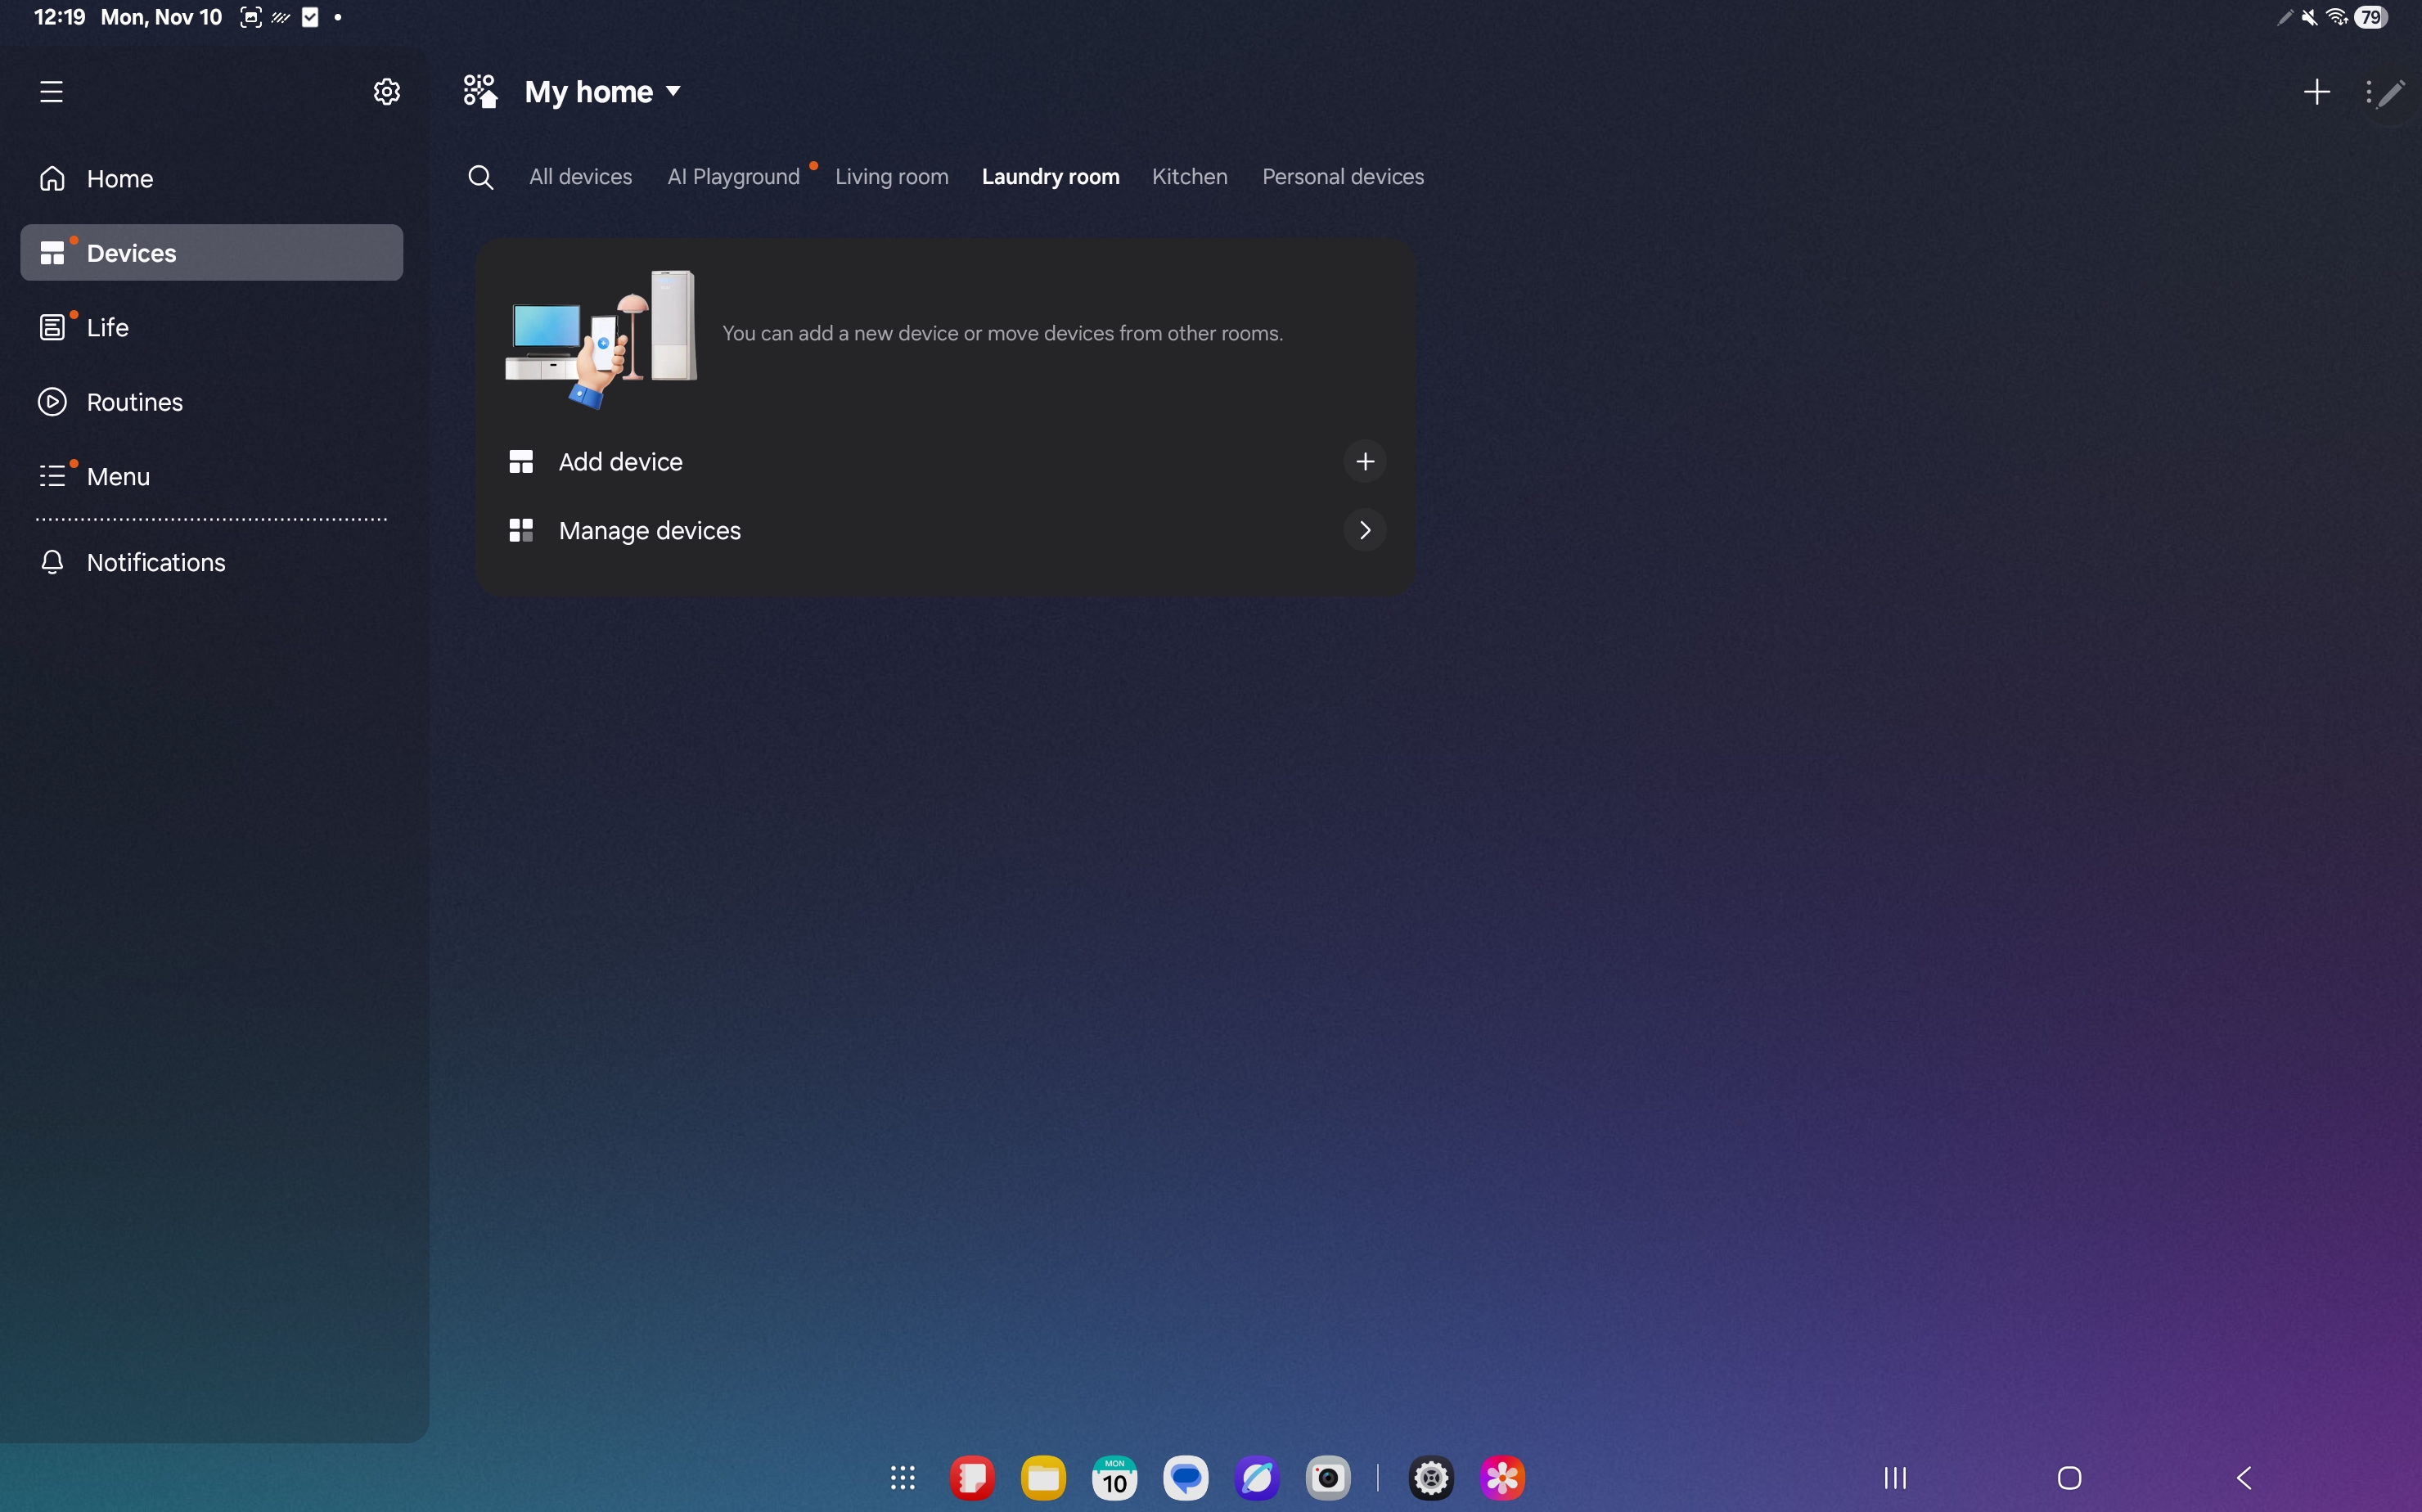
Task: Click plus button beside Add device
Action: (x=1364, y=462)
